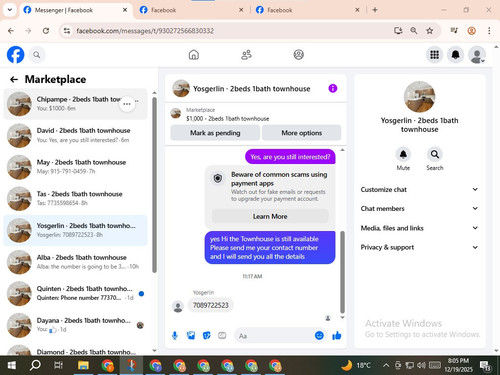Image resolution: width=500 pixels, height=375 pixels.
Task: Close the Messenger | Facebook tab
Action: pos(125,10)
